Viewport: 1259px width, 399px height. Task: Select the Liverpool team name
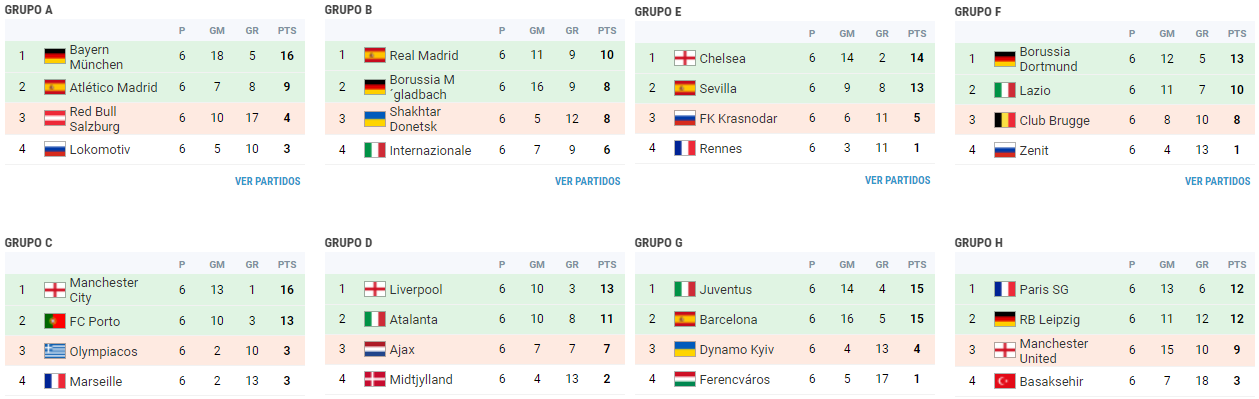point(416,289)
